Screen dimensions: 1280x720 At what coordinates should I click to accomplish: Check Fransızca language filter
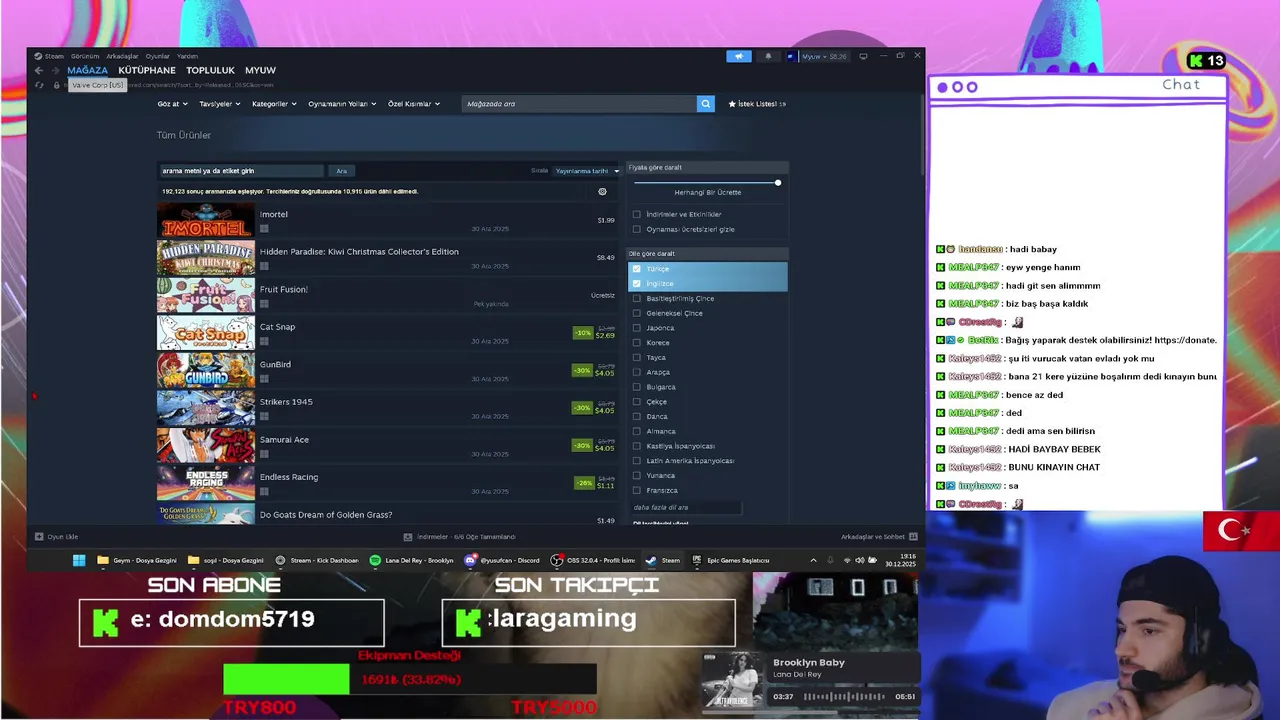[637, 490]
